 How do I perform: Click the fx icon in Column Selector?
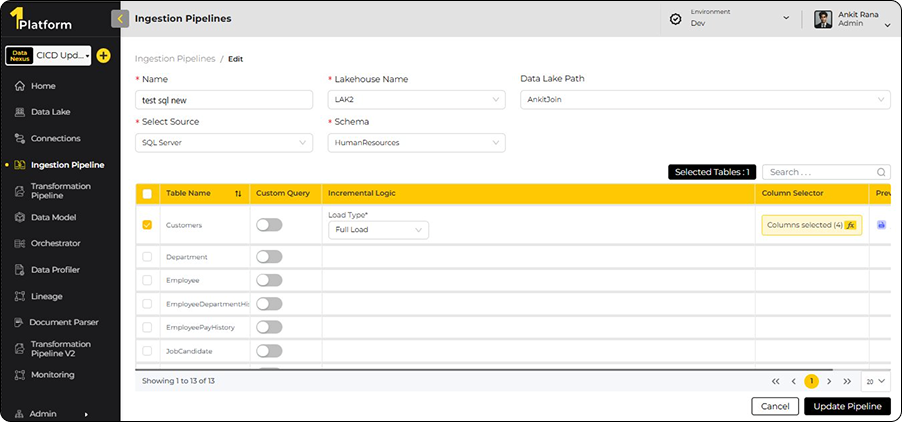pos(851,225)
